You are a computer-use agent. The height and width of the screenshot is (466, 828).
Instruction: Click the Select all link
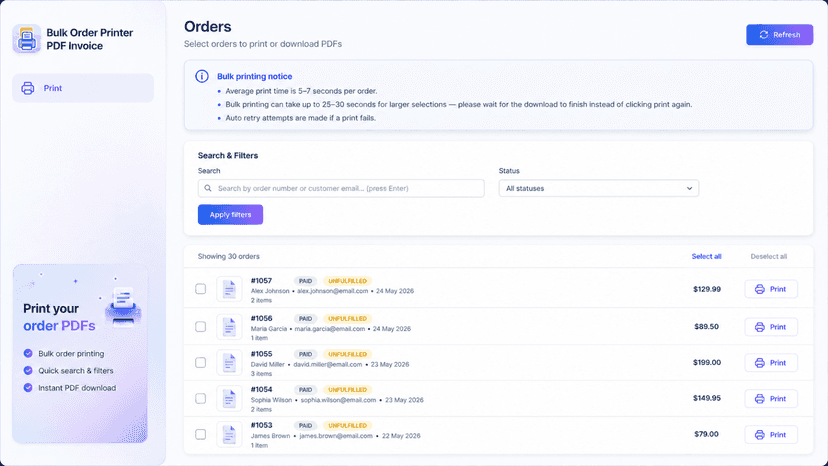pyautogui.click(x=707, y=257)
